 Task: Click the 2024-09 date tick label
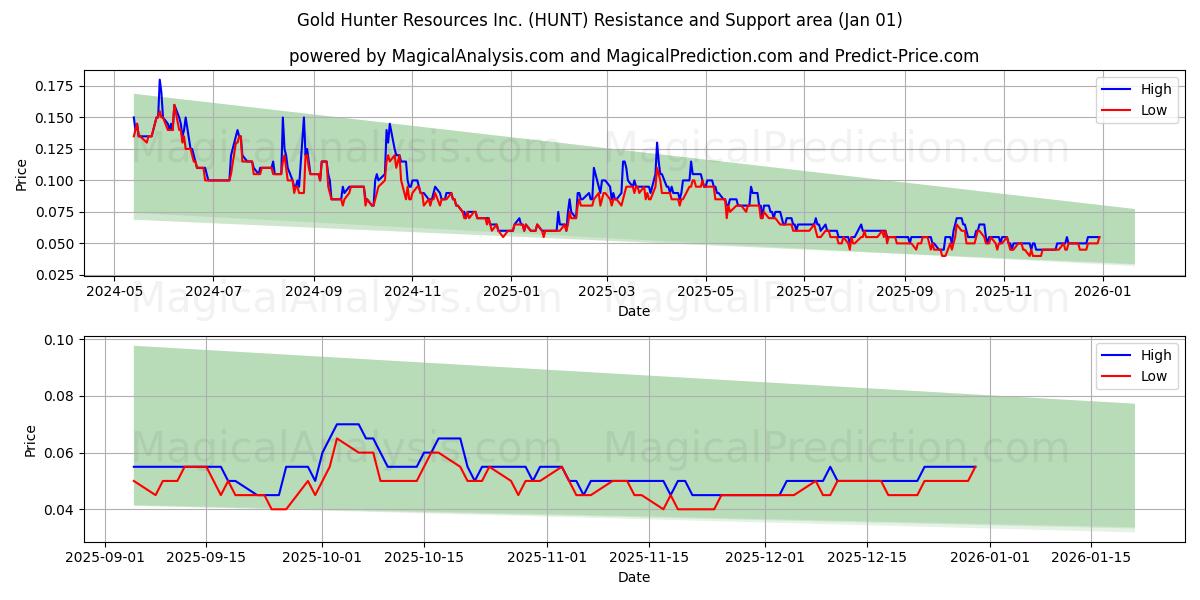(x=313, y=291)
